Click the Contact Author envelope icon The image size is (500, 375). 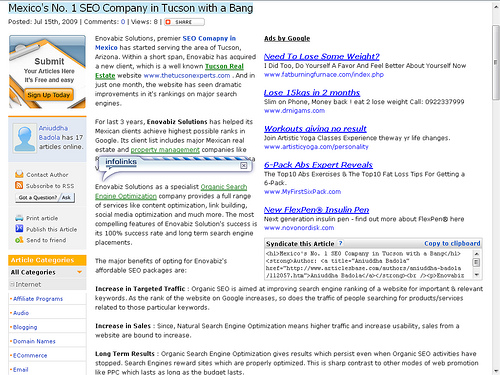[x=19, y=174]
